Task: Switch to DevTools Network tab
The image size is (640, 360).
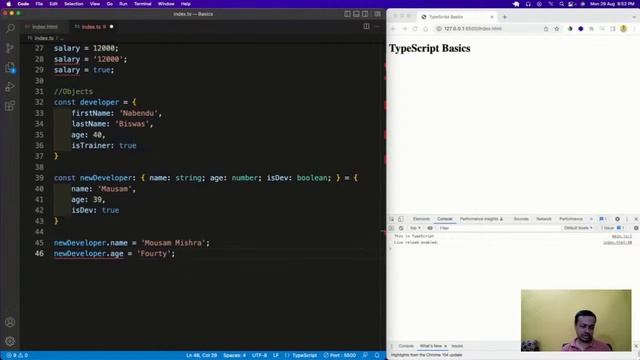Action: click(544, 219)
